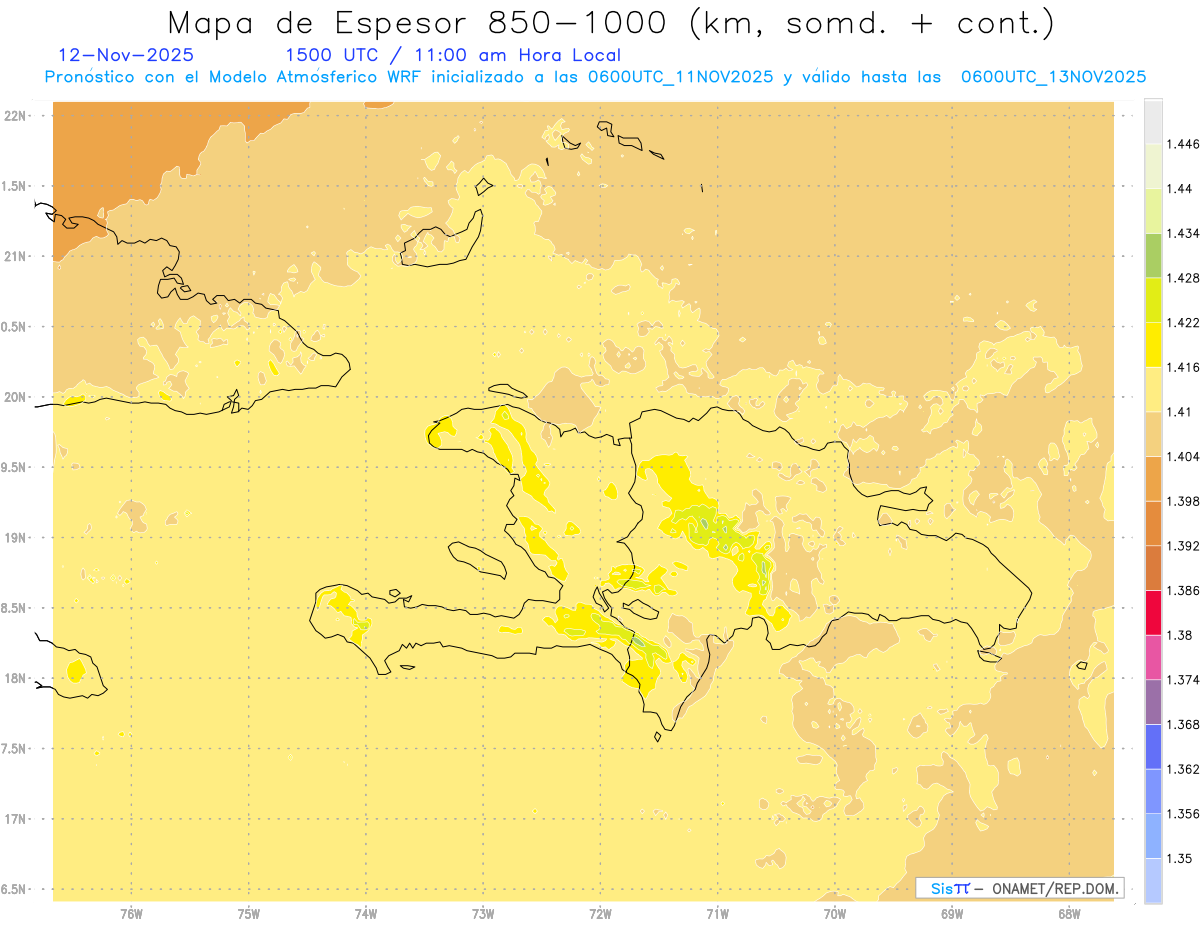Select the lime swatch between 1.422 and 1.428
This screenshot has height=927, width=1200.
(1153, 300)
